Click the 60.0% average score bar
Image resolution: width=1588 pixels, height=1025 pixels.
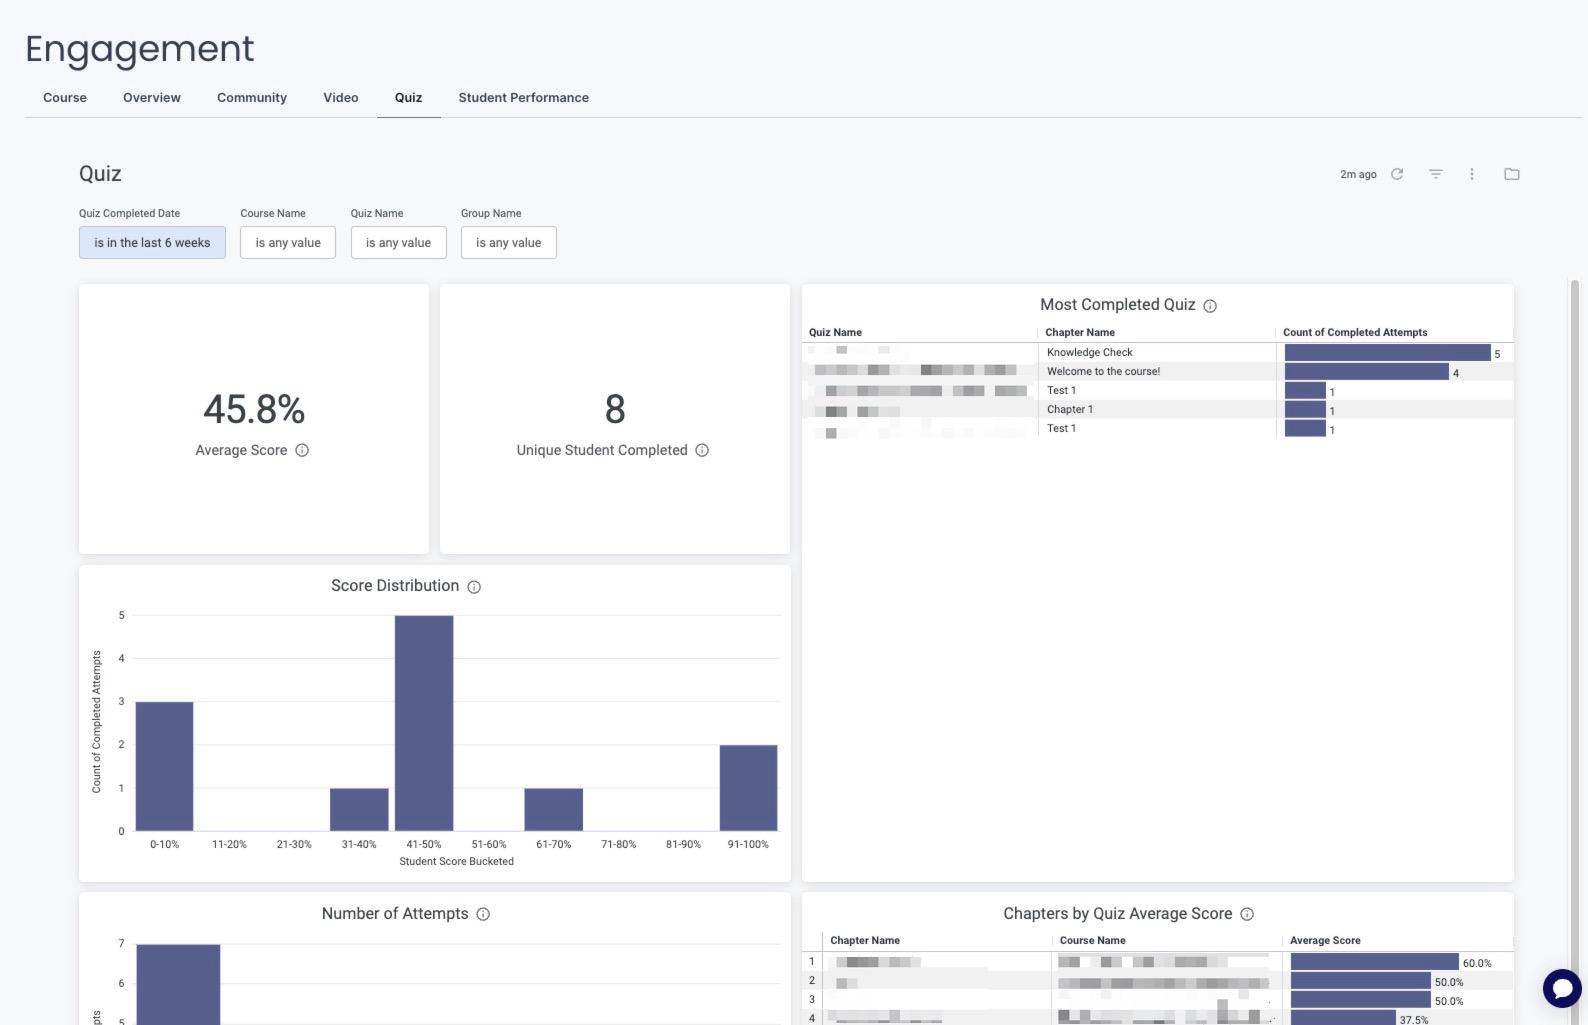click(1374, 962)
